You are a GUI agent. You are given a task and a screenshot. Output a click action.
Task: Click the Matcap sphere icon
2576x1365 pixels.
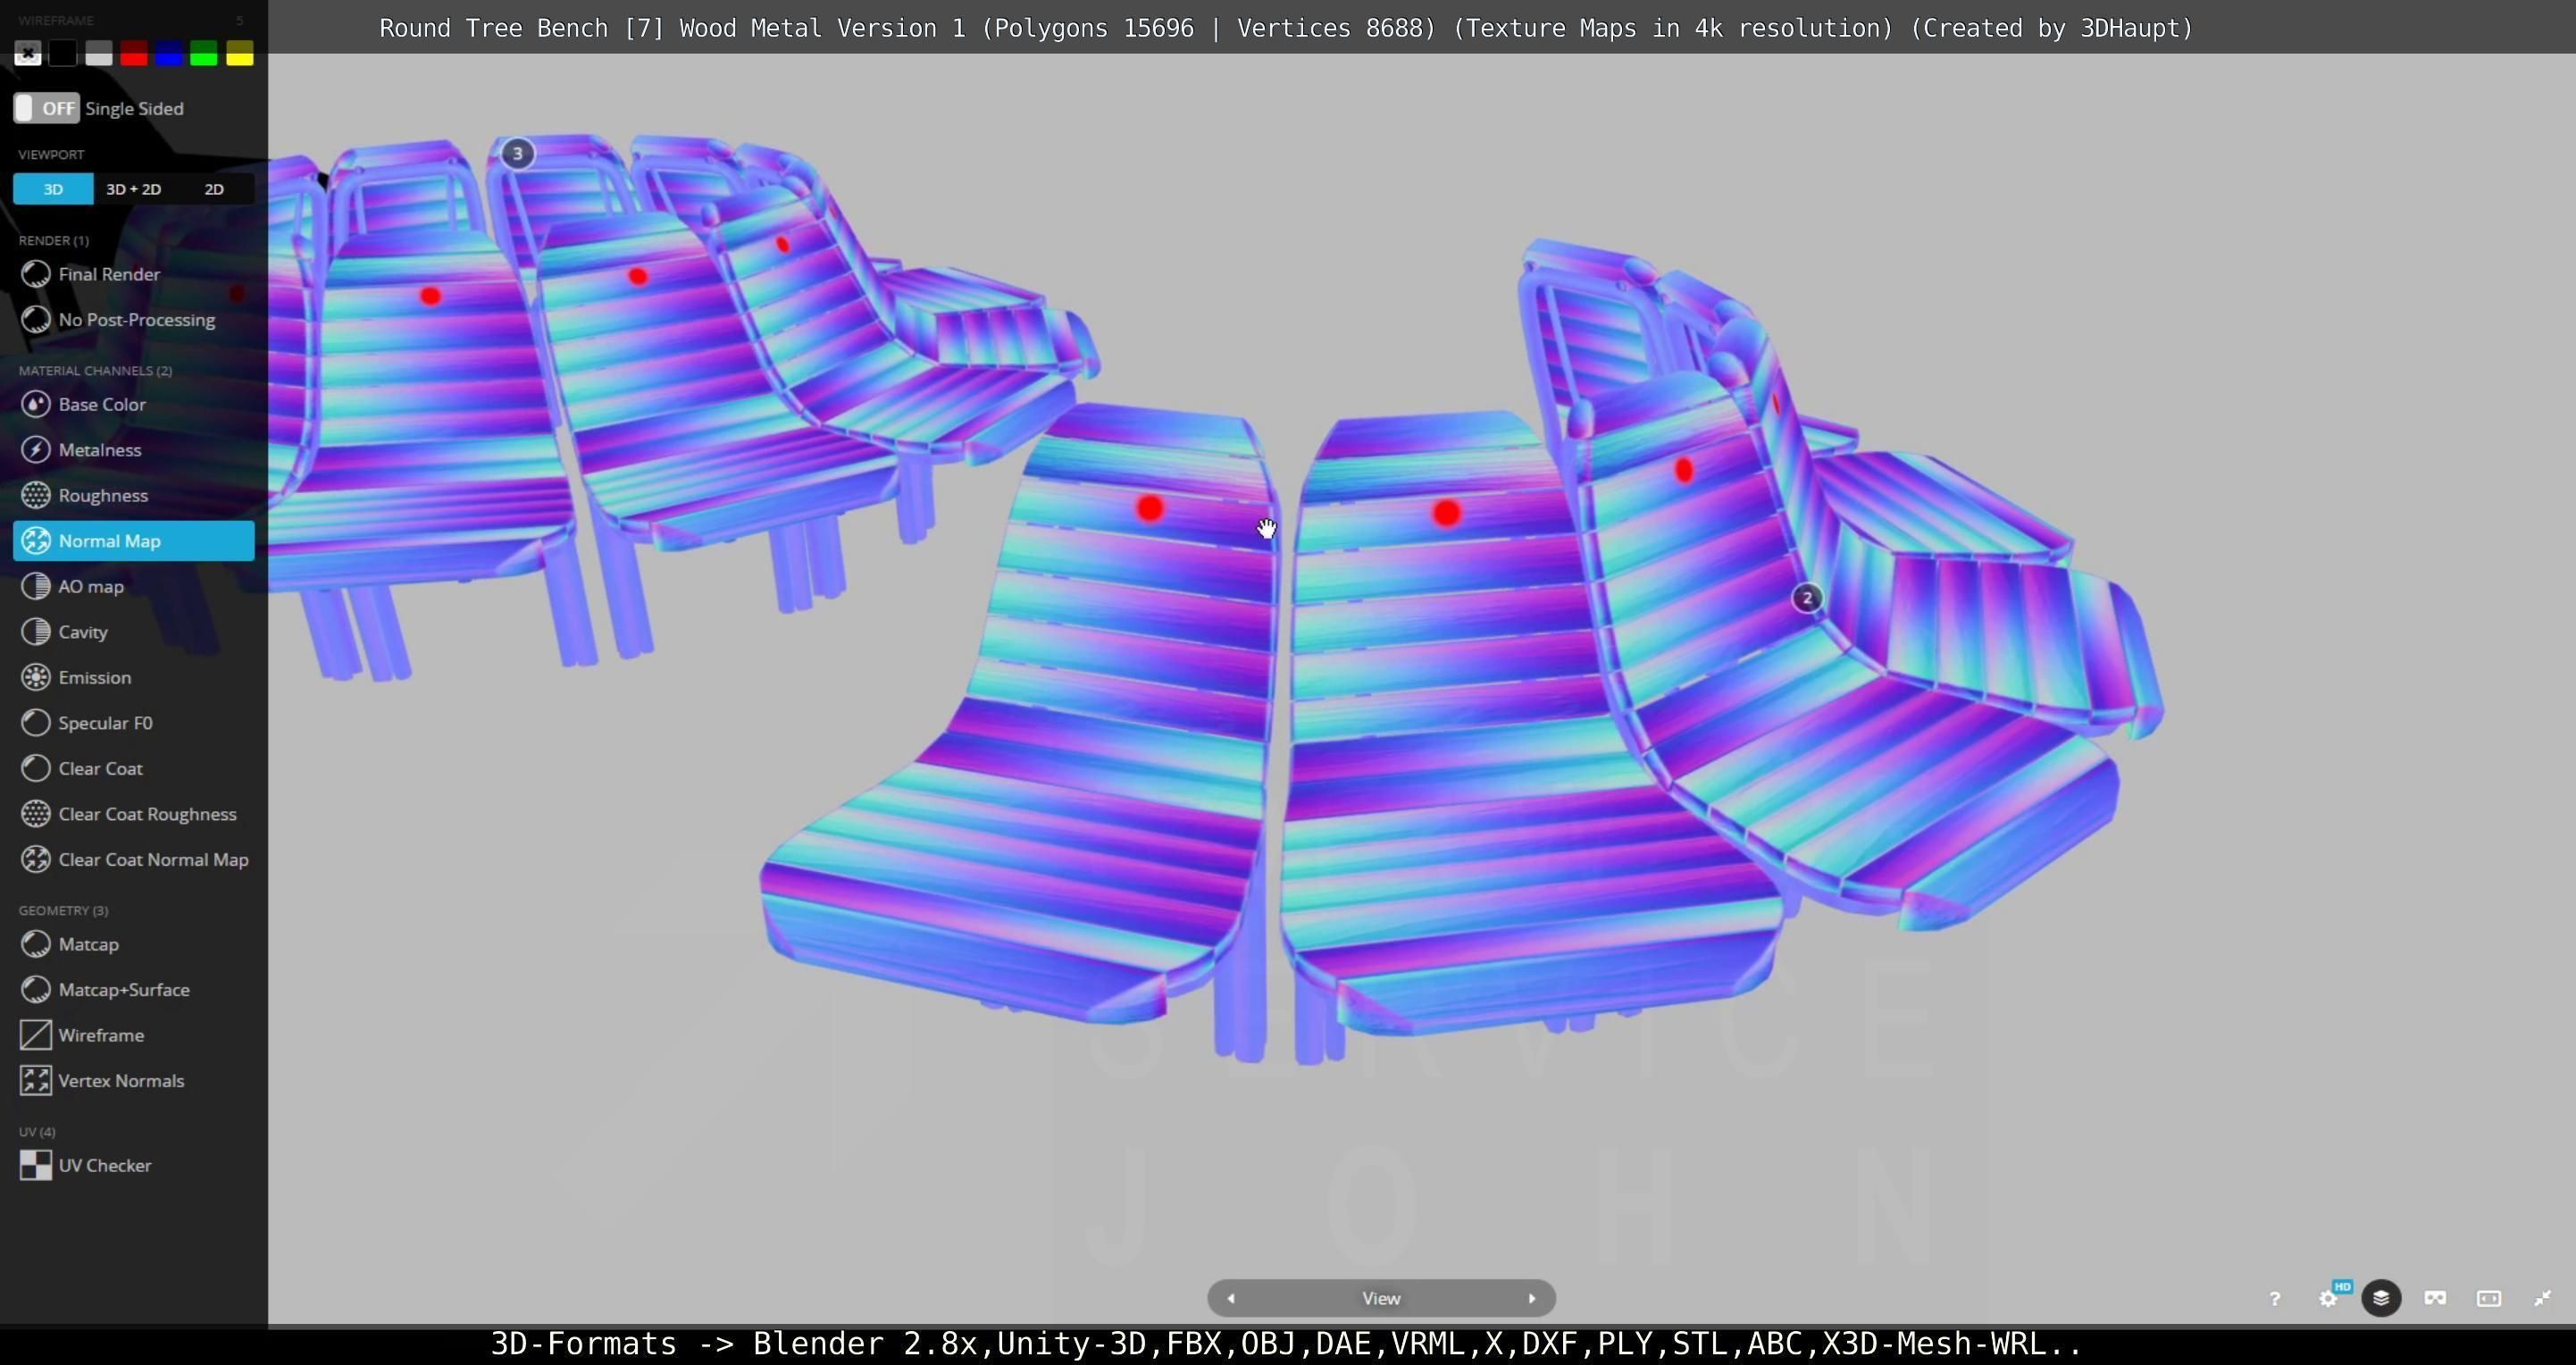click(36, 944)
